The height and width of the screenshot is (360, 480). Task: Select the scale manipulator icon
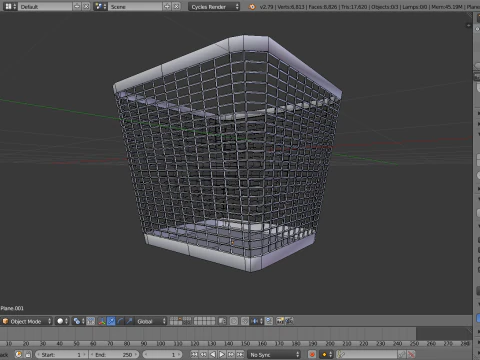pyautogui.click(x=129, y=321)
